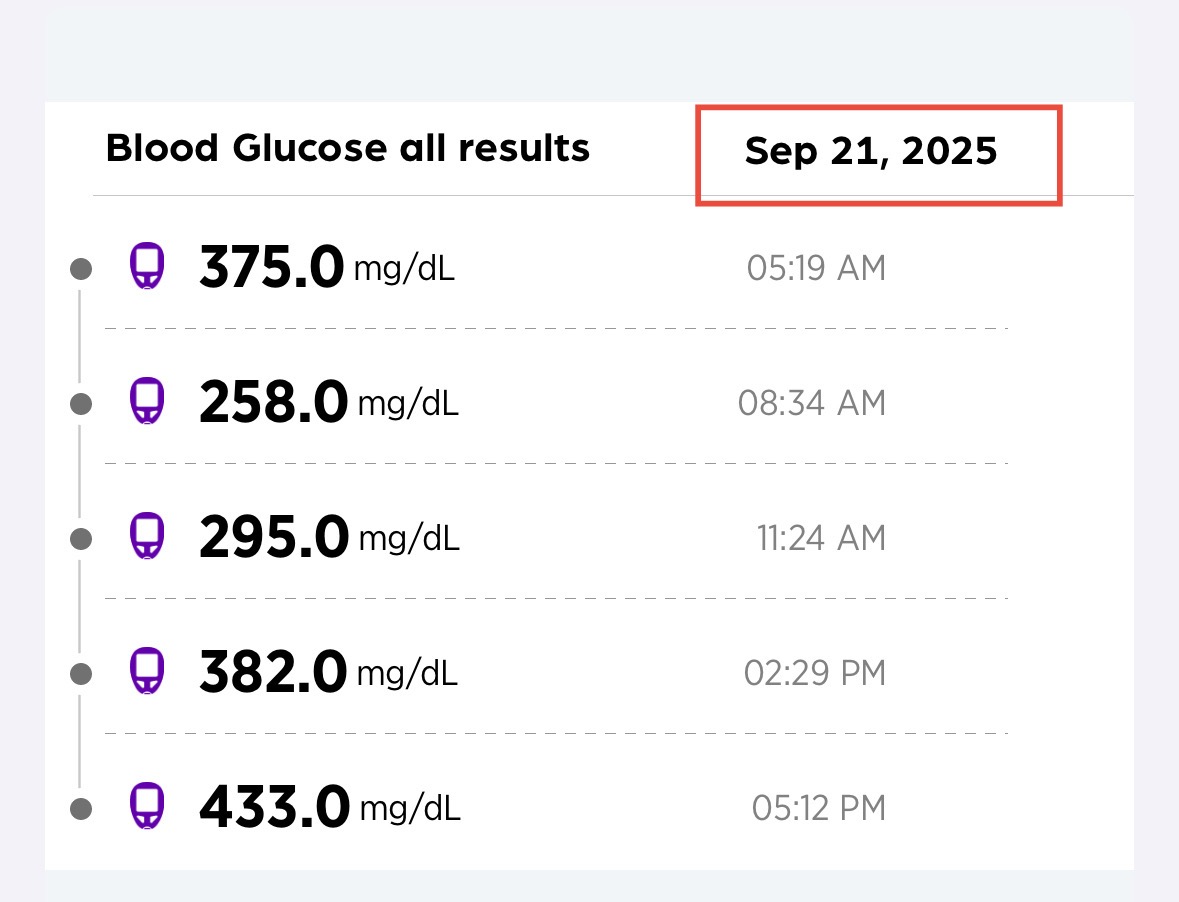Click the 05:19 AM timestamp

coord(816,268)
